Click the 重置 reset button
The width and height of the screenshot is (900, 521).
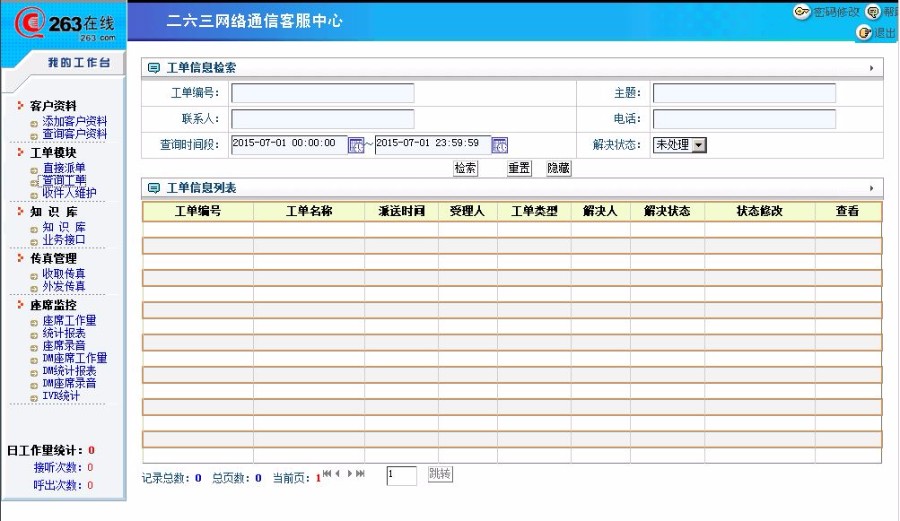(519, 168)
